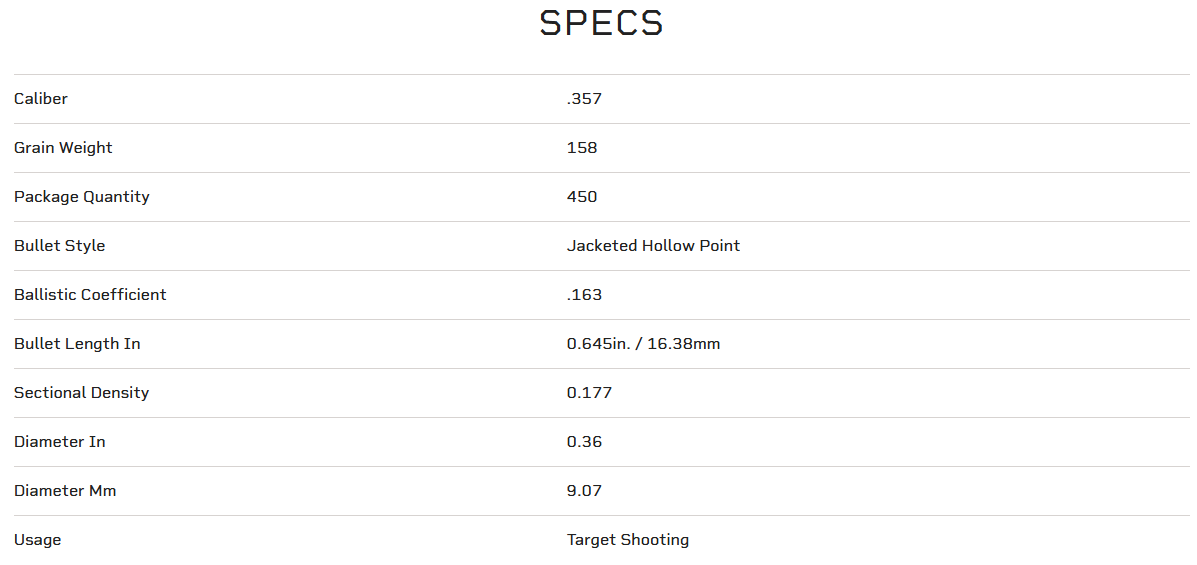Click the Package Quantity label
This screenshot has height=565, width=1197.
tap(82, 197)
